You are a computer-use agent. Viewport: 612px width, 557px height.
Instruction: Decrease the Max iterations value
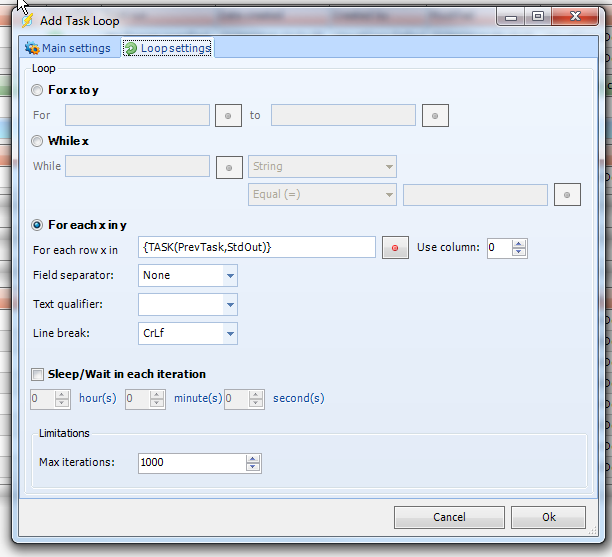pyautogui.click(x=253, y=467)
